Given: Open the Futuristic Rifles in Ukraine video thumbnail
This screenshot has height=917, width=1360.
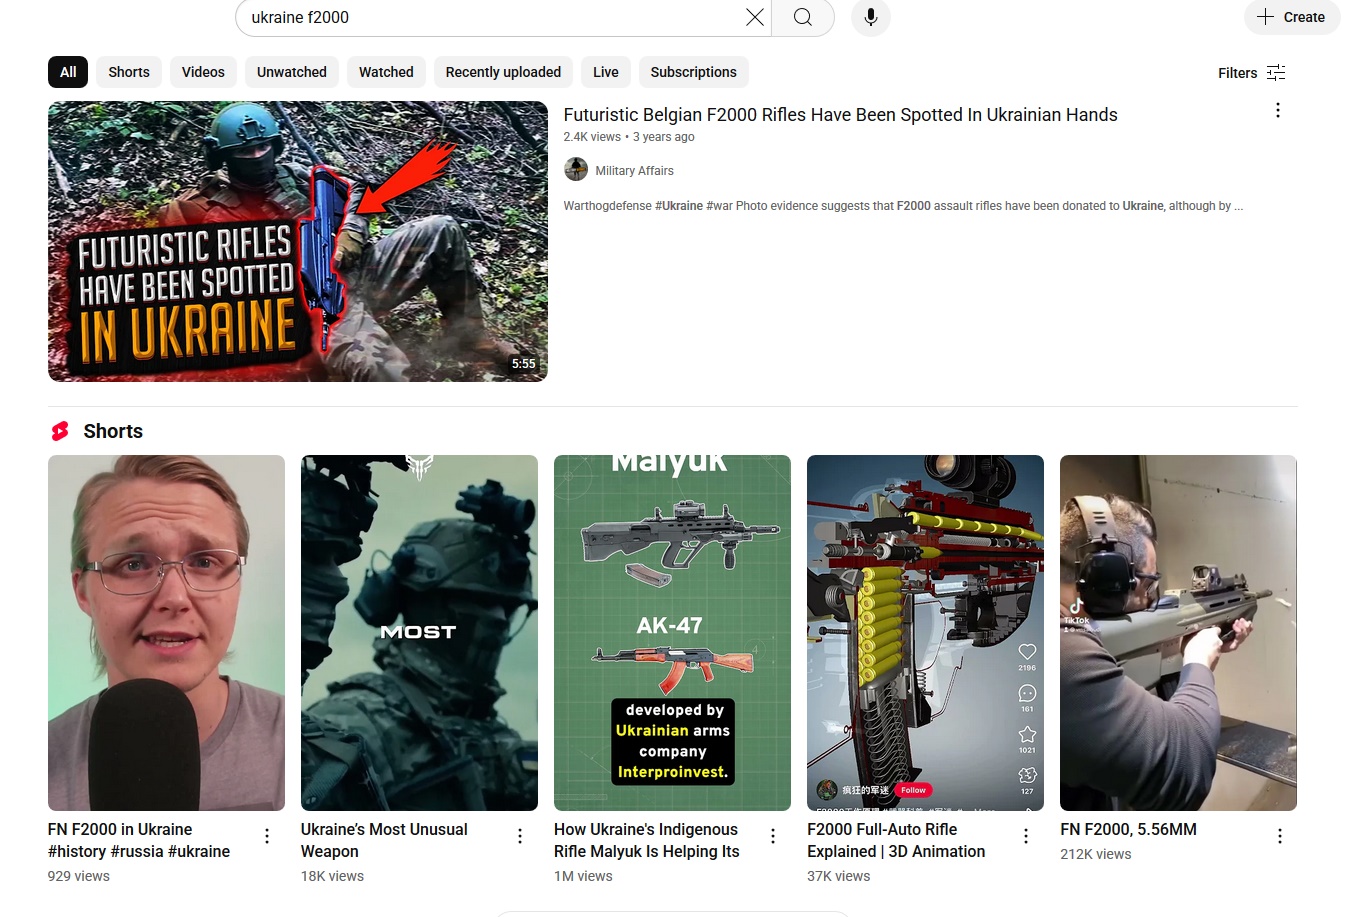Looking at the screenshot, I should click(298, 241).
